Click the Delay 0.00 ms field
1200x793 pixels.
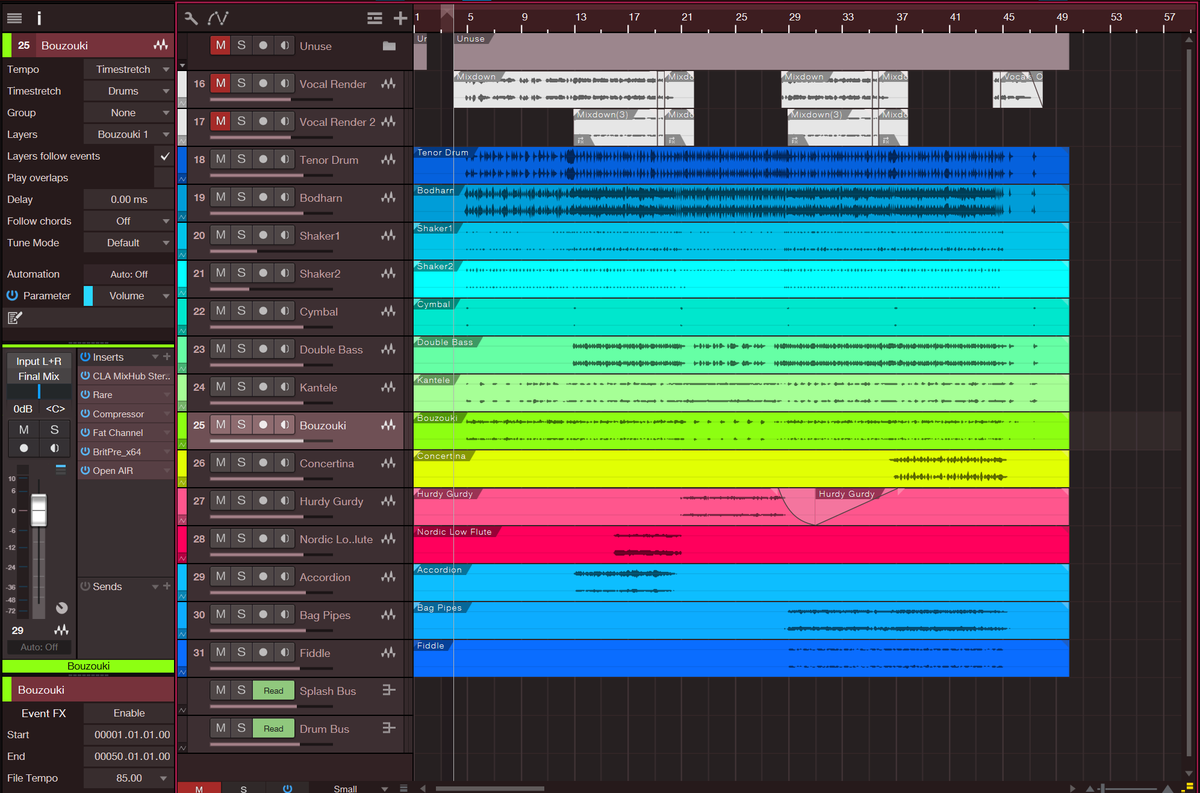pos(129,200)
